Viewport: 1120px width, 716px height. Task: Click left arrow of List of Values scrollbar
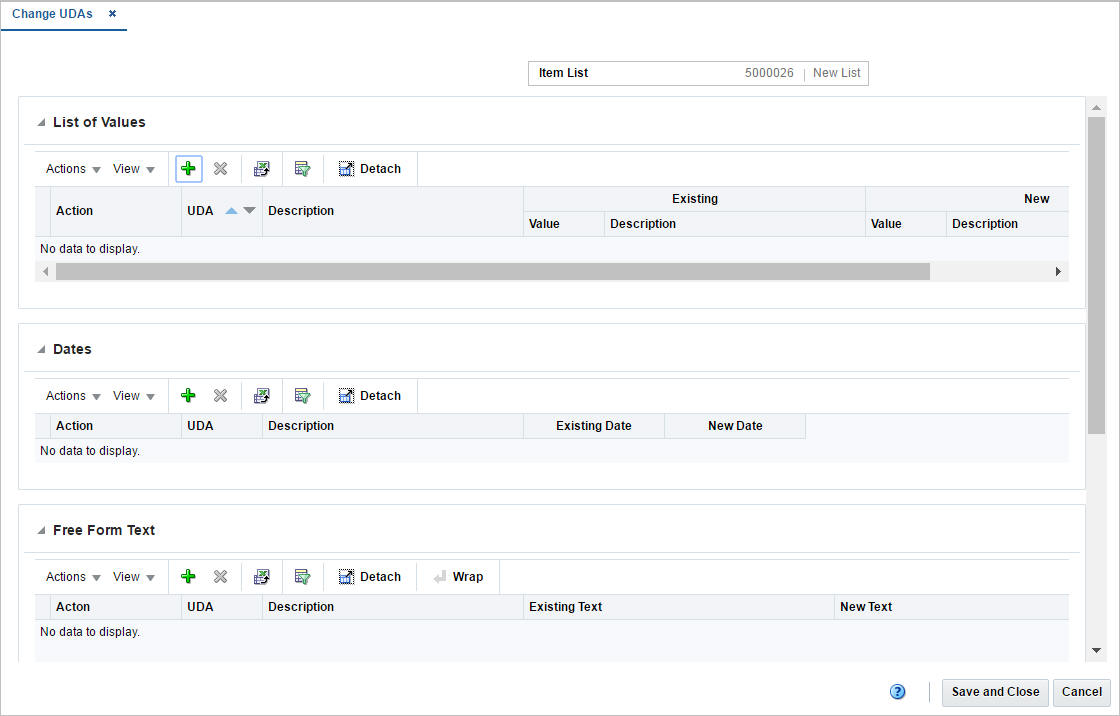(x=46, y=272)
